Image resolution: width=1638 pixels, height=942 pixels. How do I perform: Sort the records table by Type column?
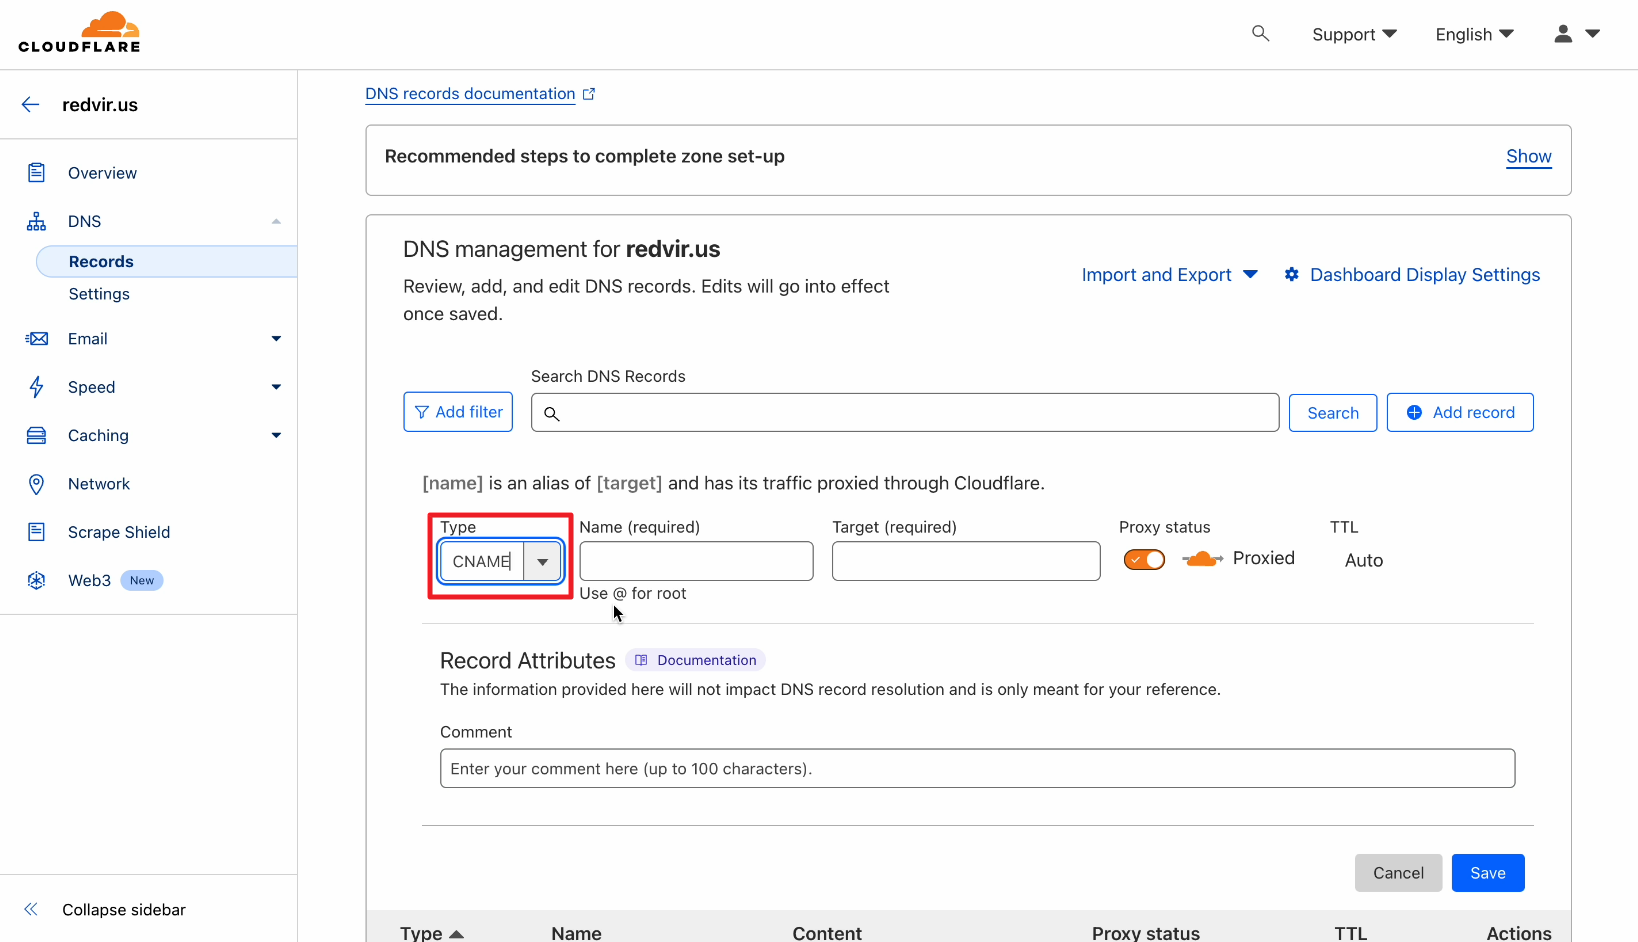(431, 933)
